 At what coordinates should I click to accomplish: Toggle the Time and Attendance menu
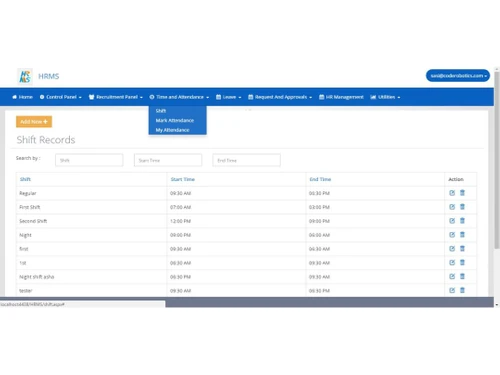pos(179,97)
